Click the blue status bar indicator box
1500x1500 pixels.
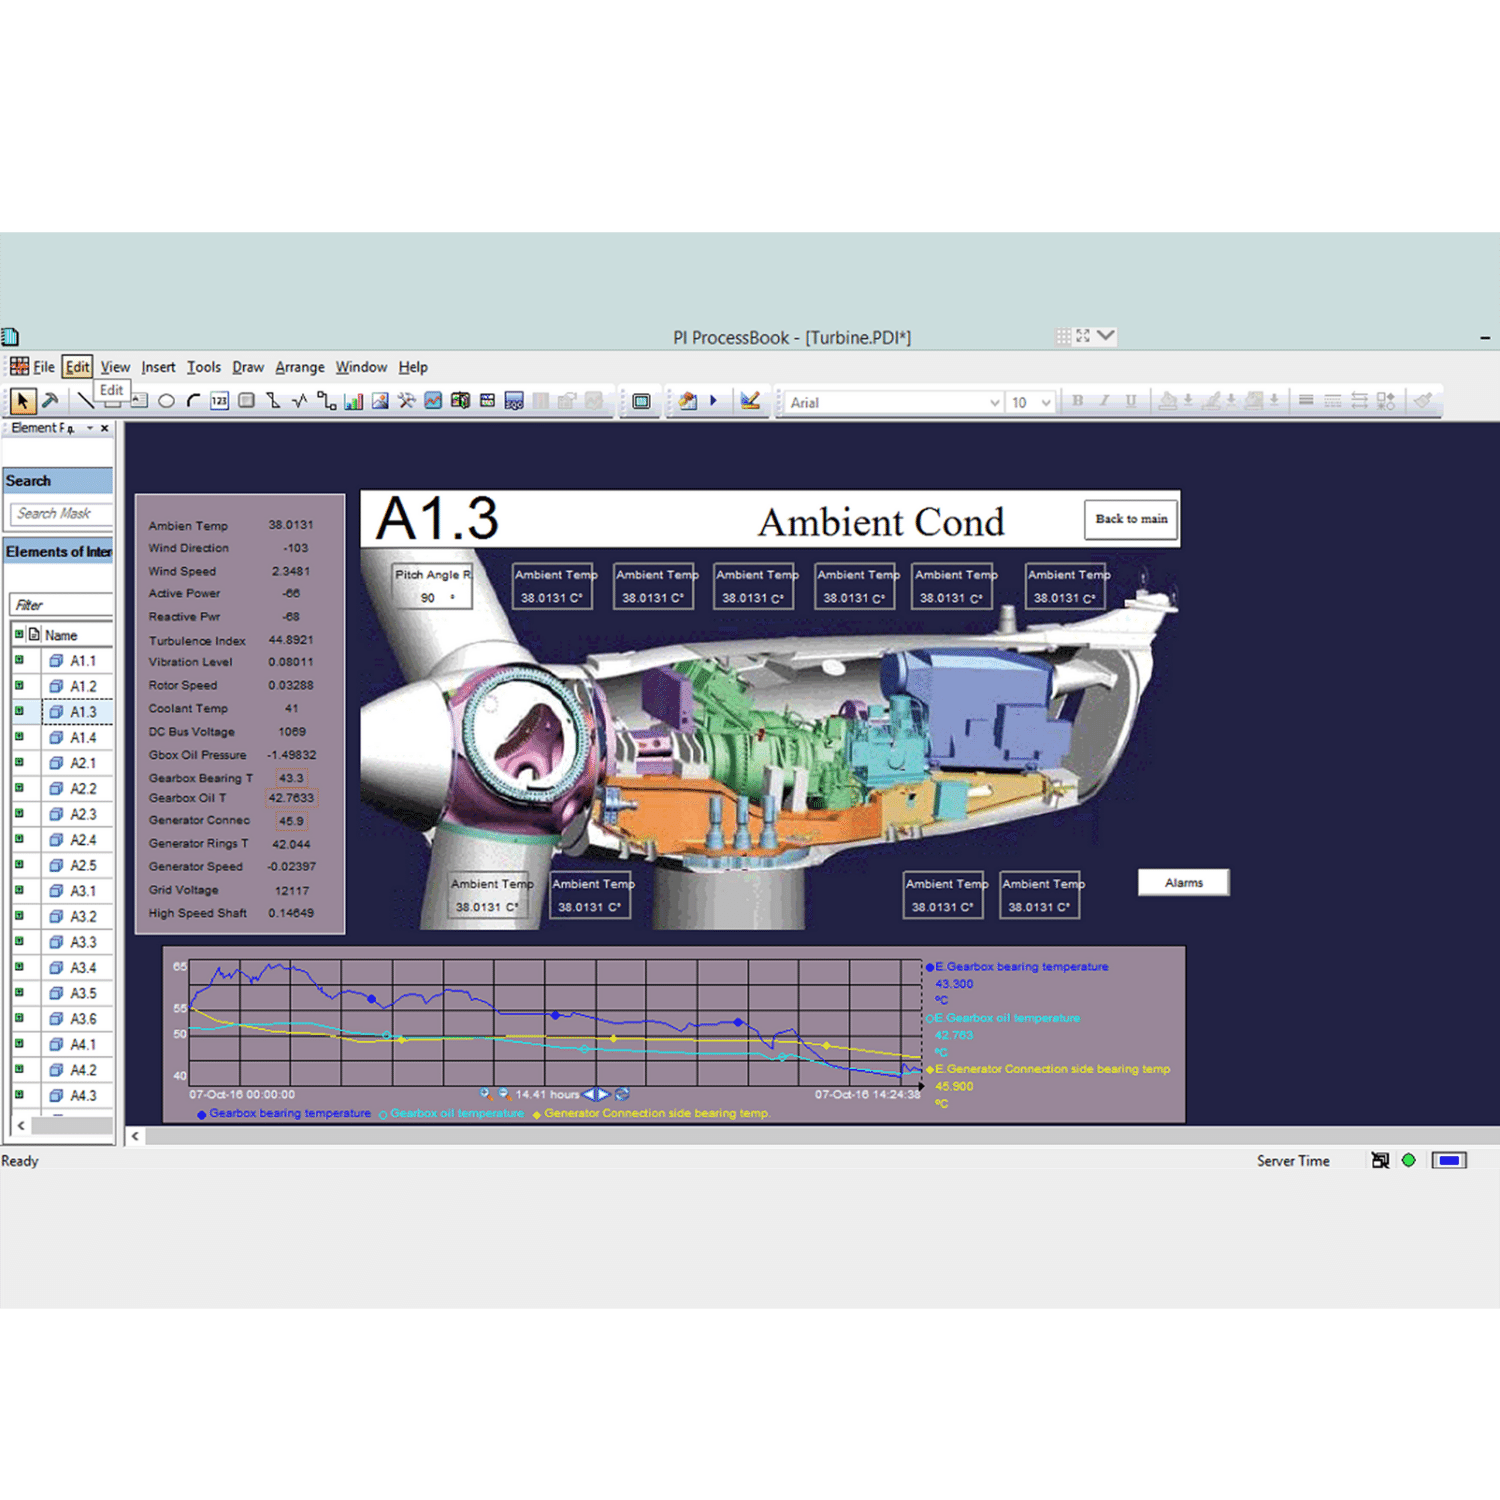pos(1449,1160)
